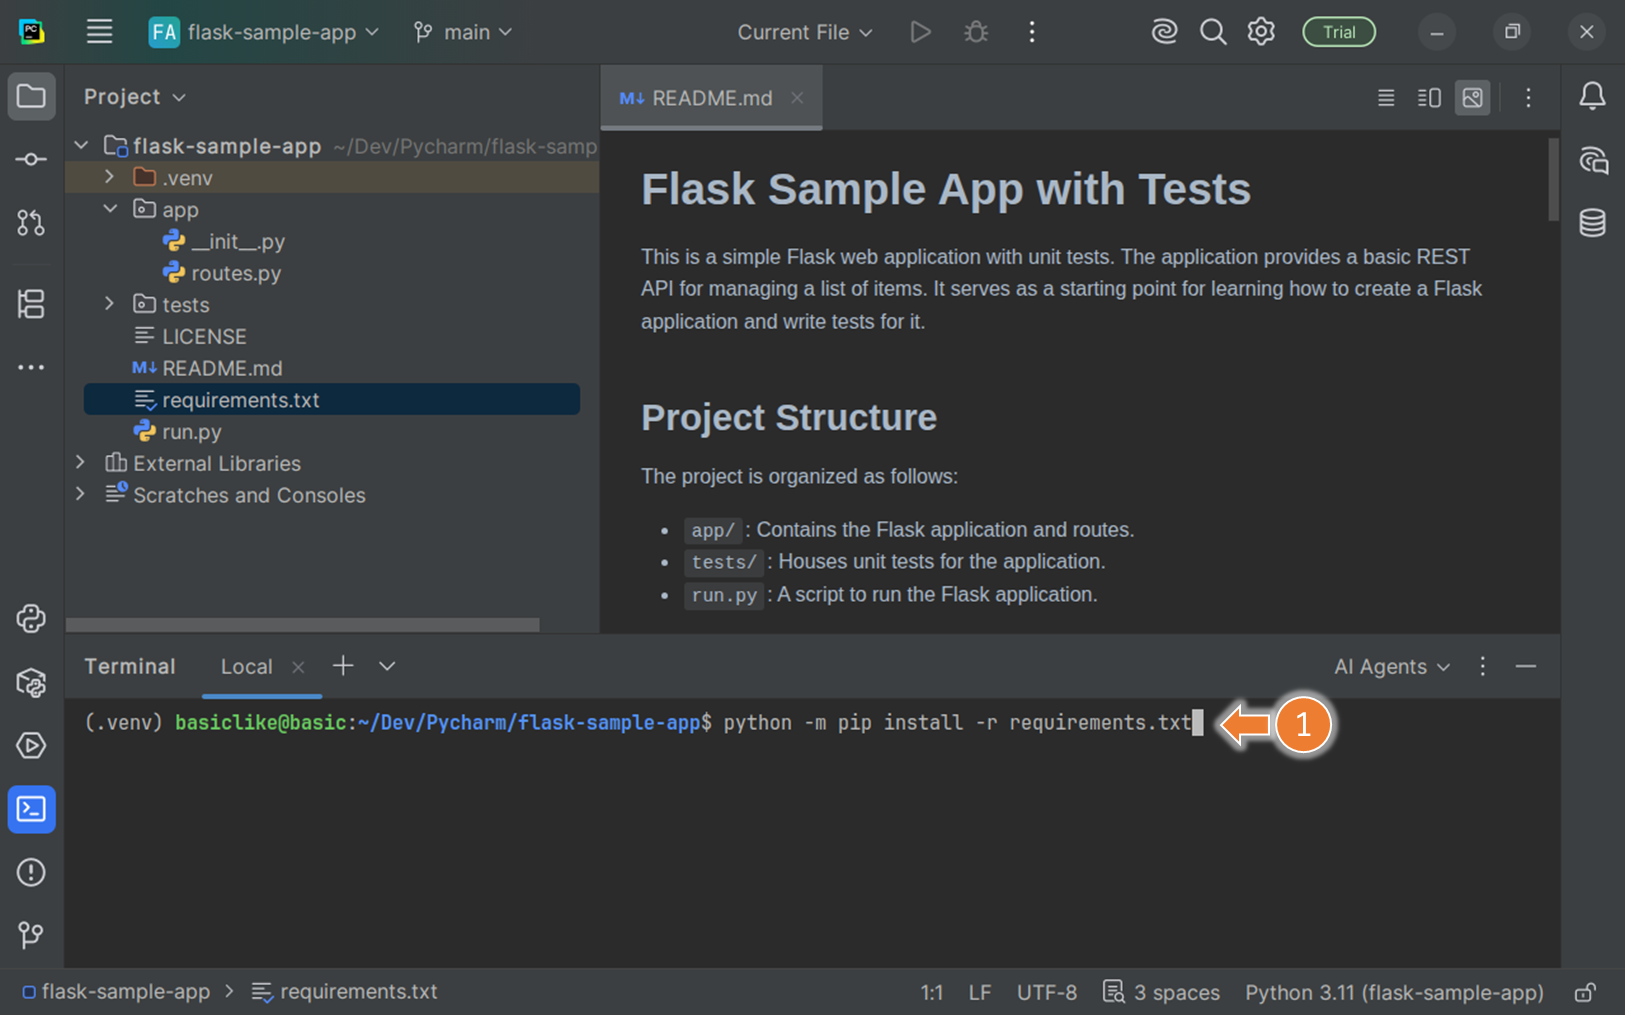Open Current File run configuration dropdown
The height and width of the screenshot is (1015, 1625).
pos(805,32)
